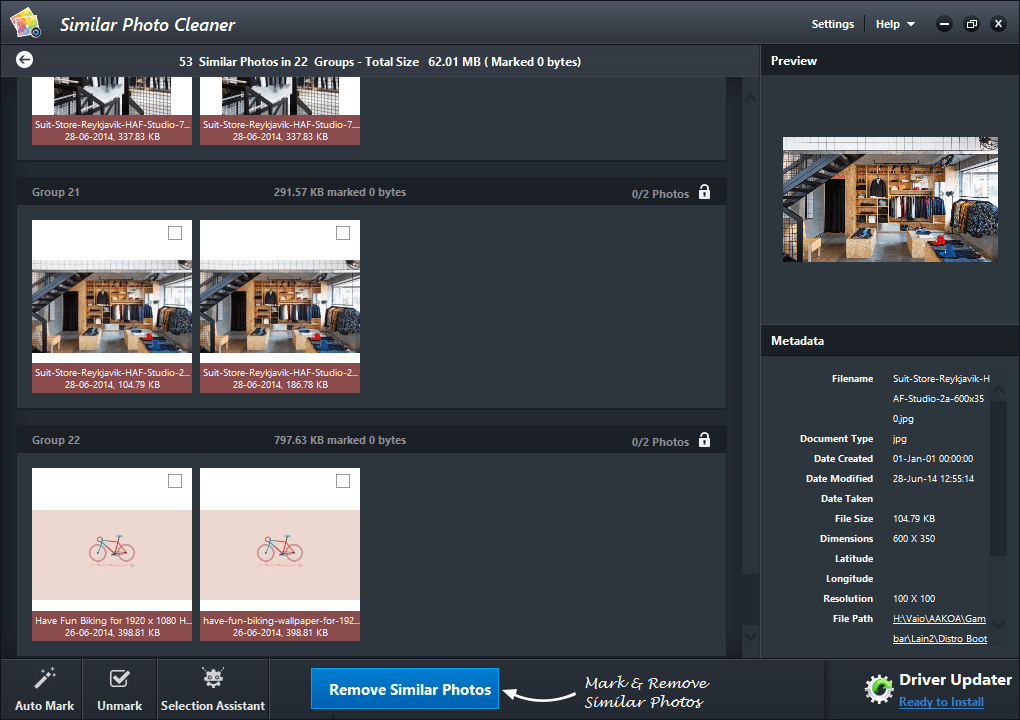Open the Settings menu

click(832, 24)
